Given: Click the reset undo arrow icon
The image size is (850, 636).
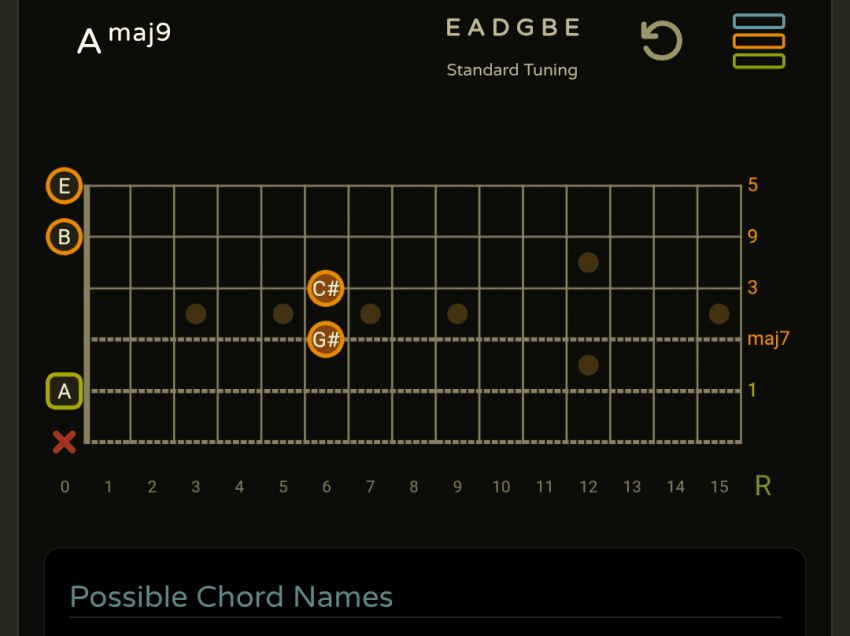Looking at the screenshot, I should pos(660,41).
